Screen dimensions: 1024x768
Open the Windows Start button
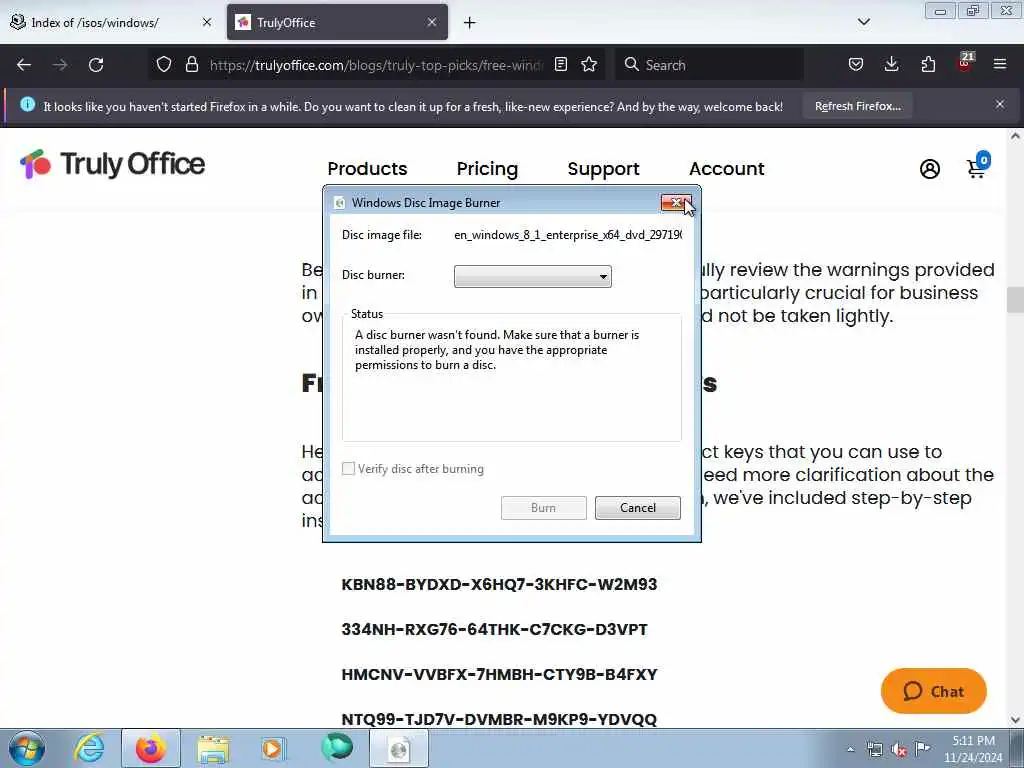click(27, 748)
